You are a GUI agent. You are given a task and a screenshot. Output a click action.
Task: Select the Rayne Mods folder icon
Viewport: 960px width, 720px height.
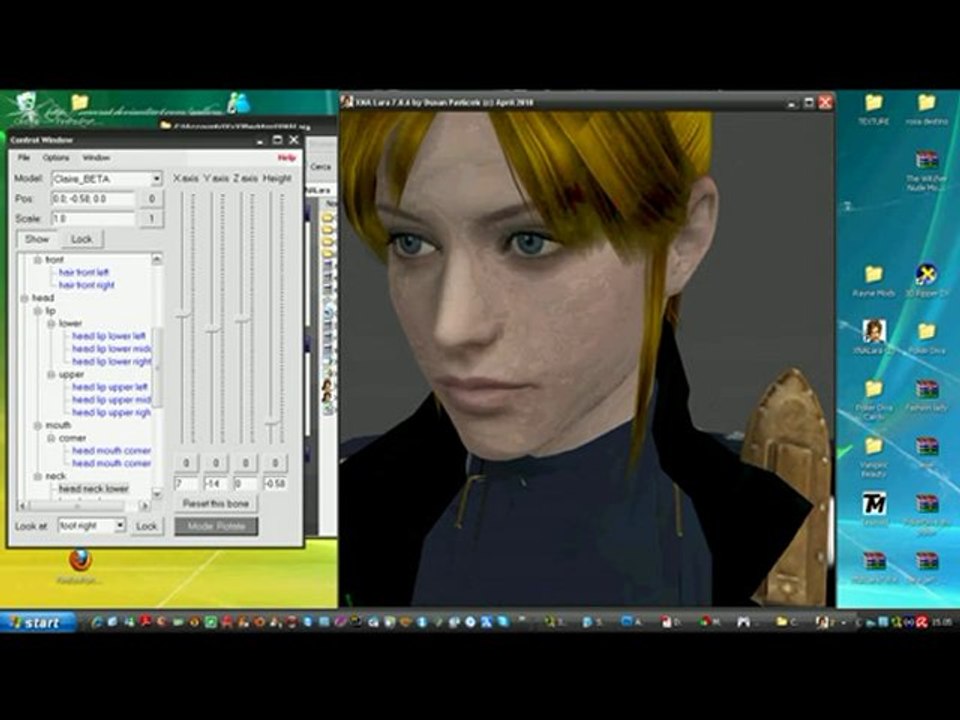coord(873,281)
